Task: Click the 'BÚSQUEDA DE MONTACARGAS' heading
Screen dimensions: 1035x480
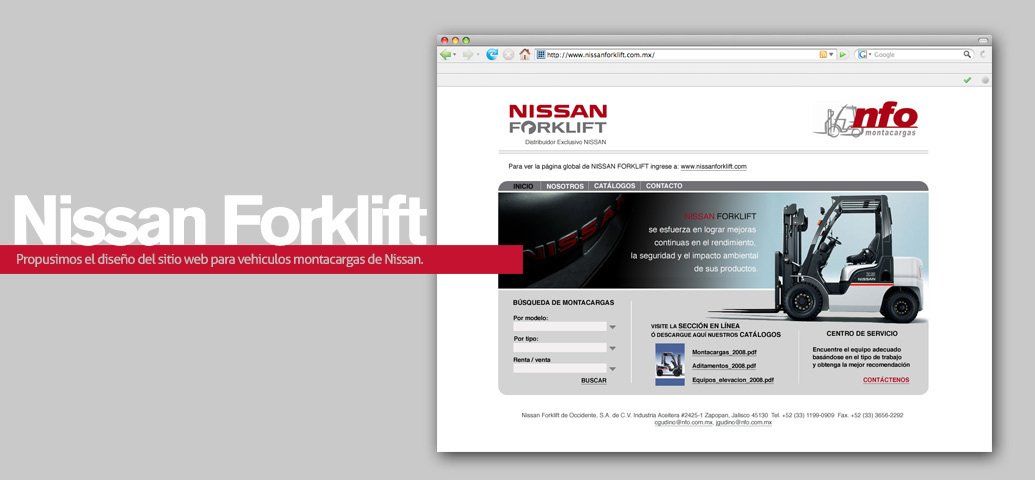Action: [563, 303]
